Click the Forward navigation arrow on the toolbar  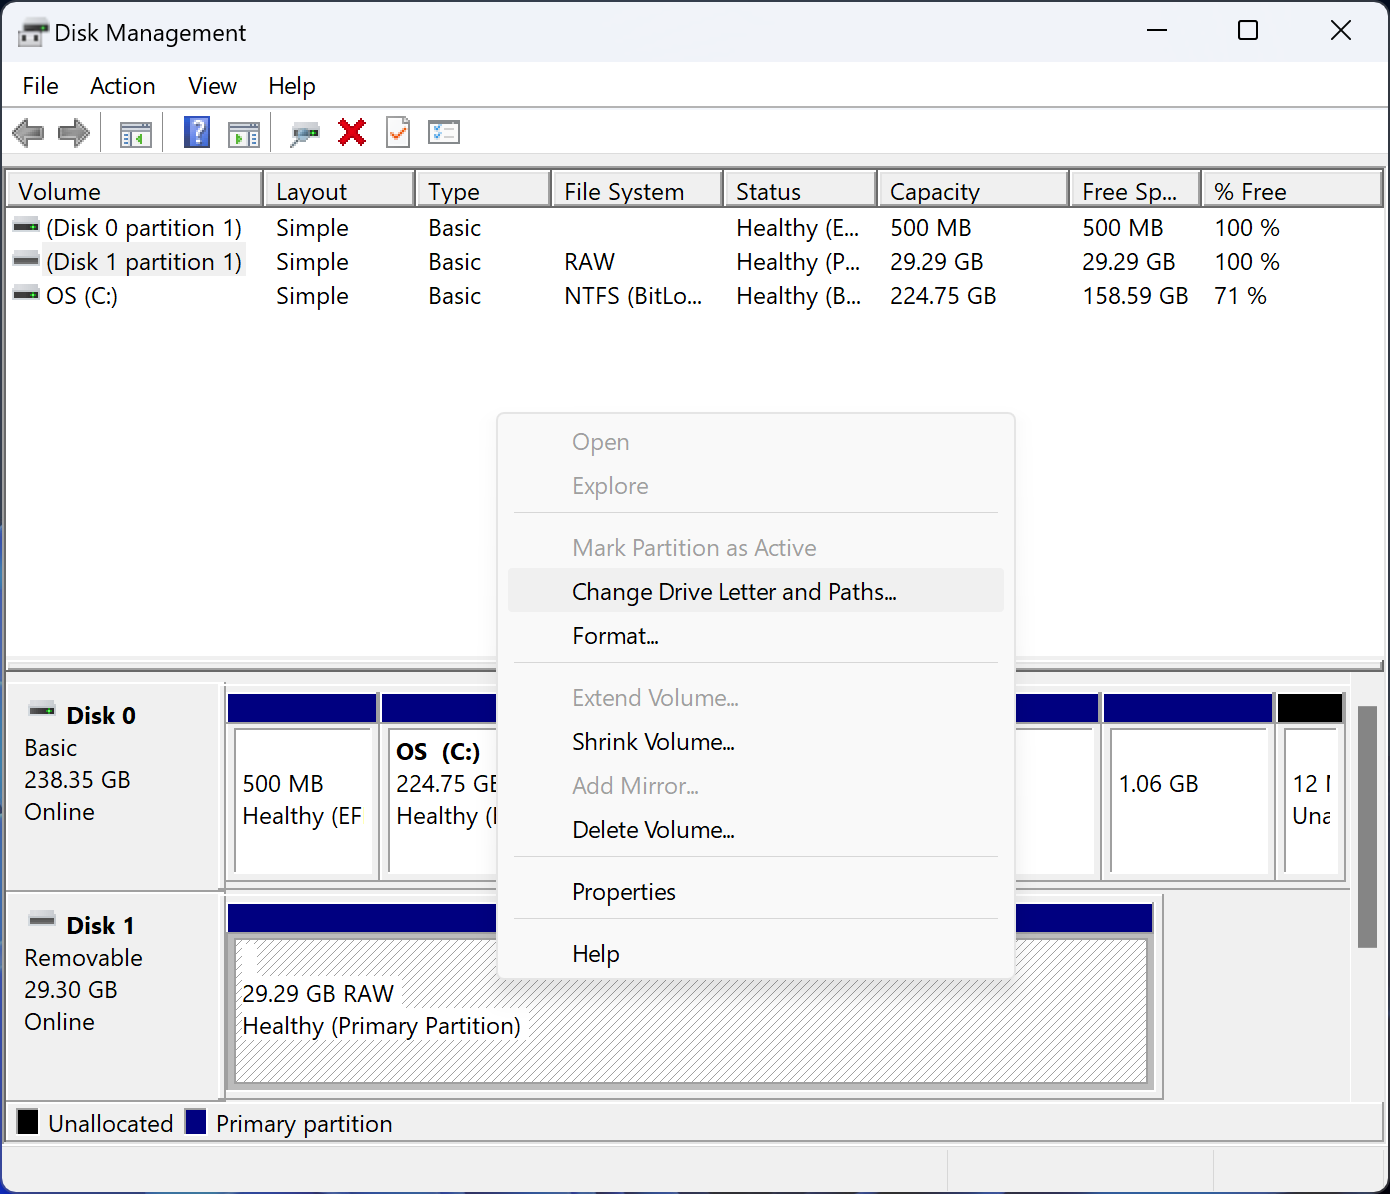click(x=73, y=132)
